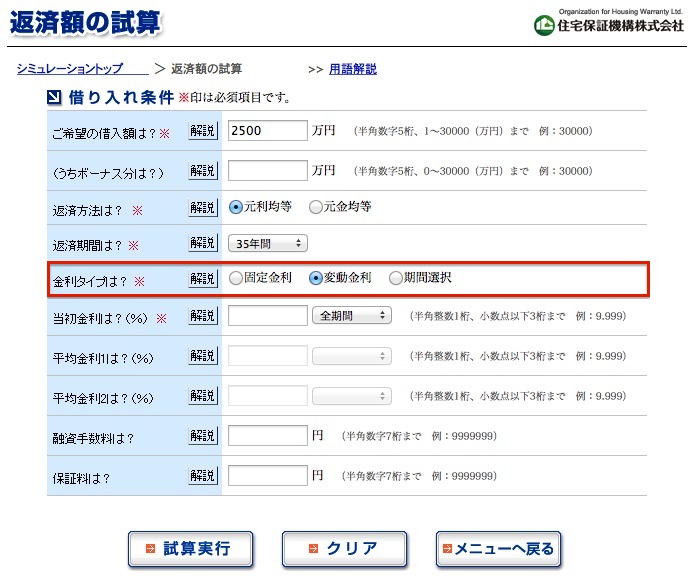Select 元利均等 repayment method

236,207
